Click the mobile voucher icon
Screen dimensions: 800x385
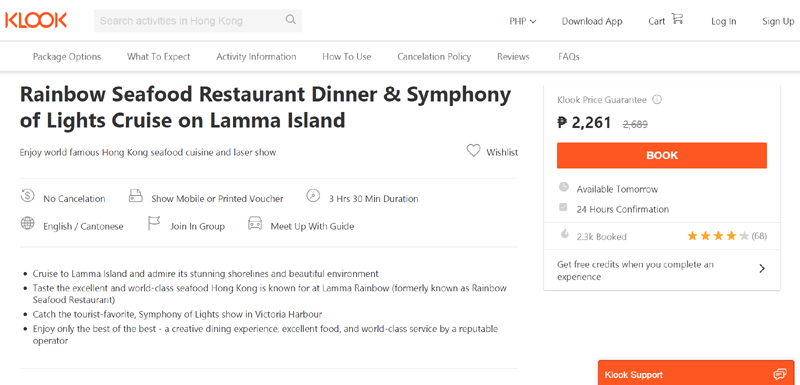click(135, 196)
